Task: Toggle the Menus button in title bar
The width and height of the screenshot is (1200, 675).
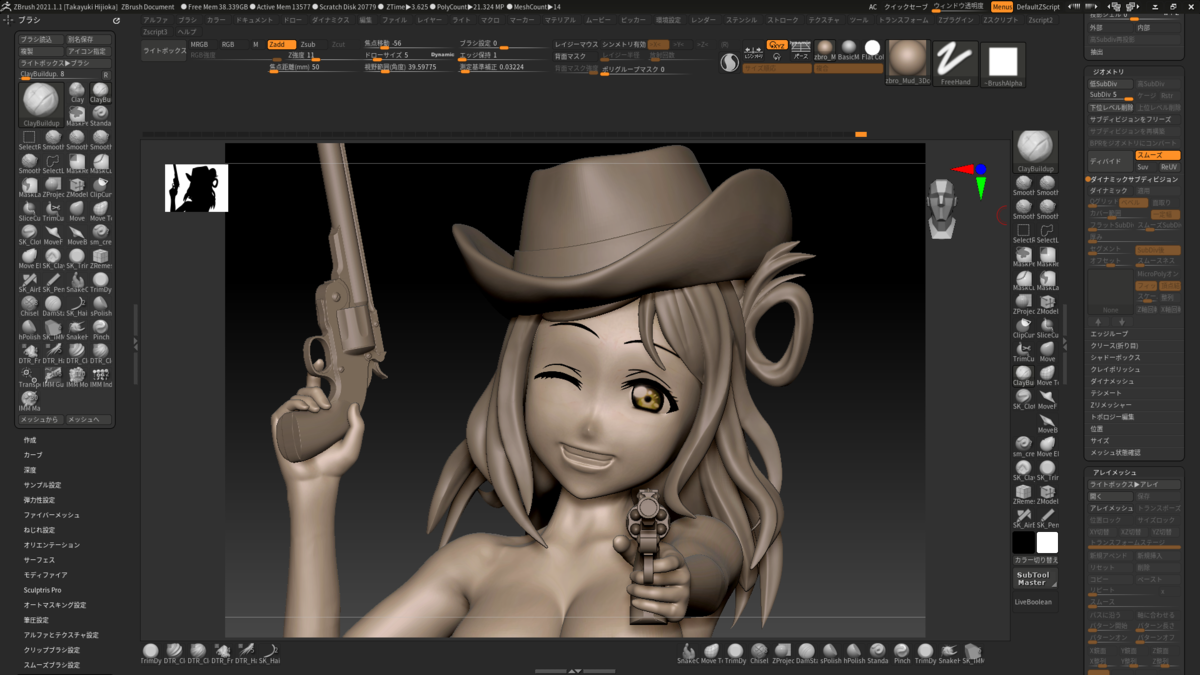Action: point(1002,6)
